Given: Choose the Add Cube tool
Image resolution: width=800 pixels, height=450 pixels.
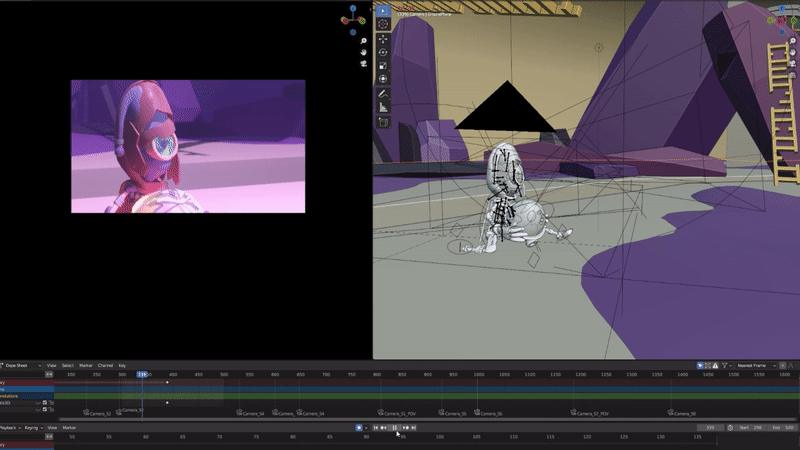Looking at the screenshot, I should coord(383,122).
